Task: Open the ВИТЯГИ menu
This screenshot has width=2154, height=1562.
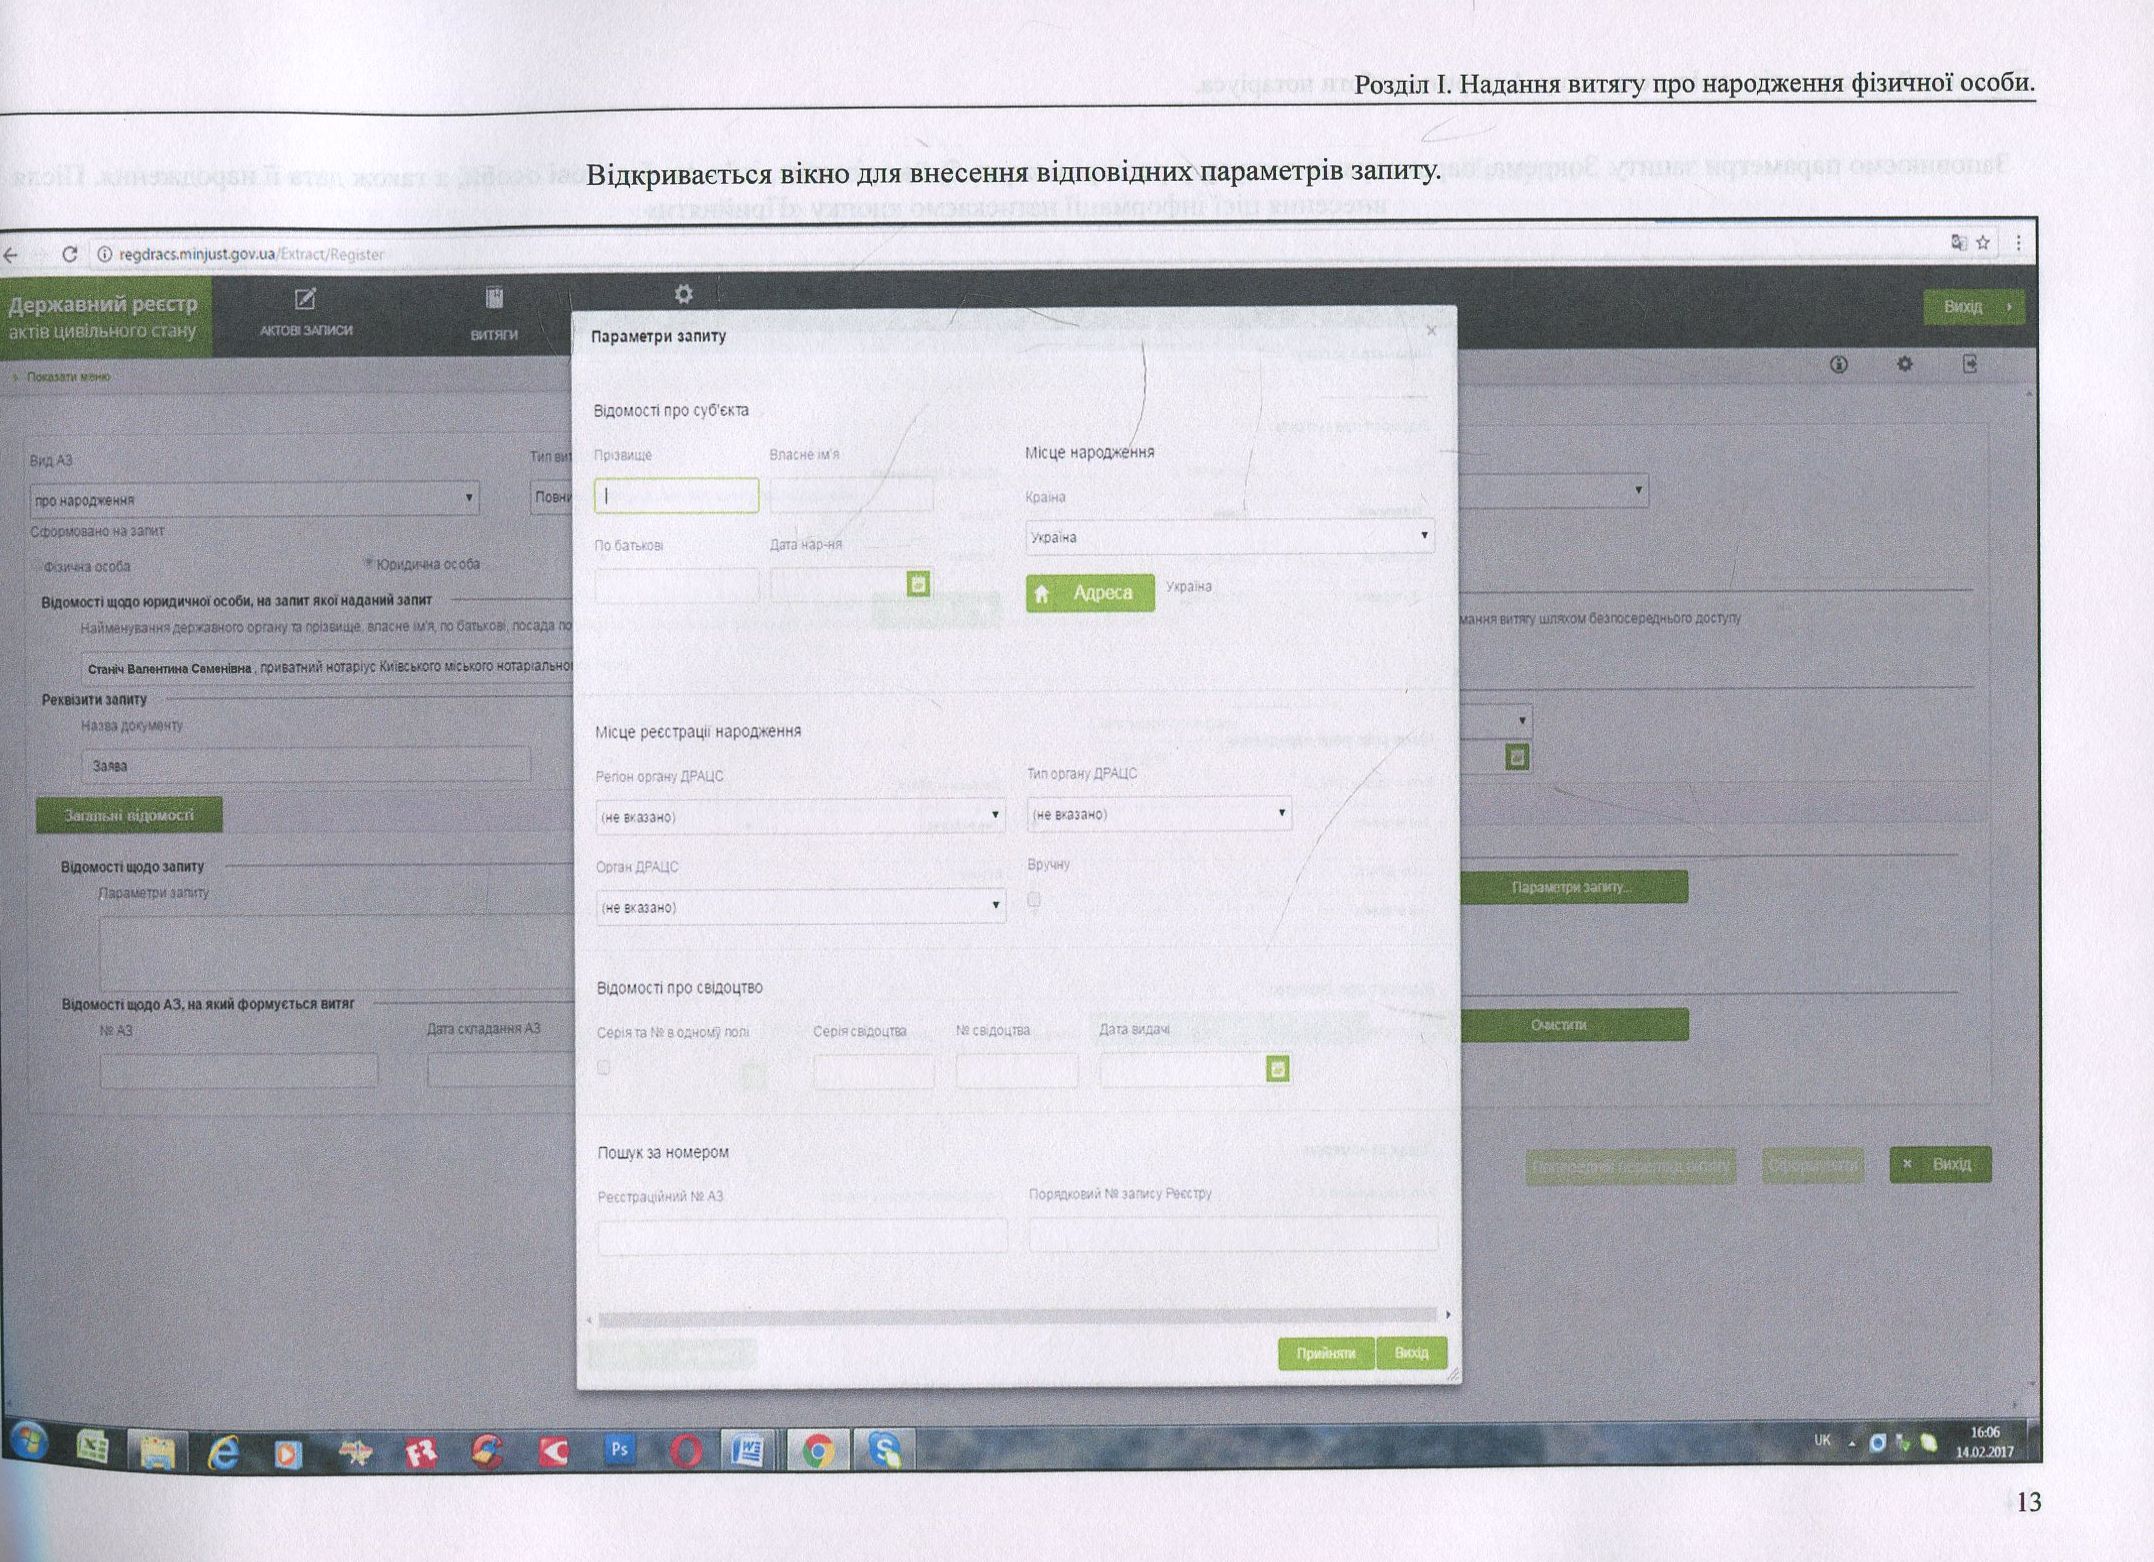Action: [x=494, y=316]
